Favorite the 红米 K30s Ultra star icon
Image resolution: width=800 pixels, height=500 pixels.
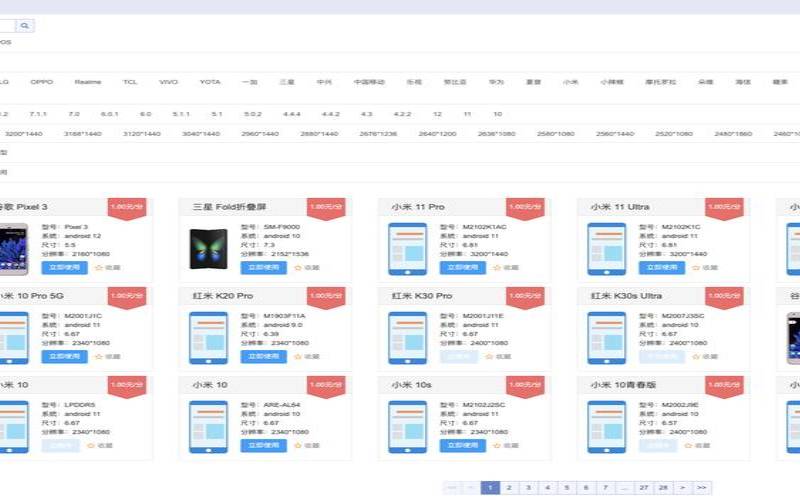coord(696,357)
